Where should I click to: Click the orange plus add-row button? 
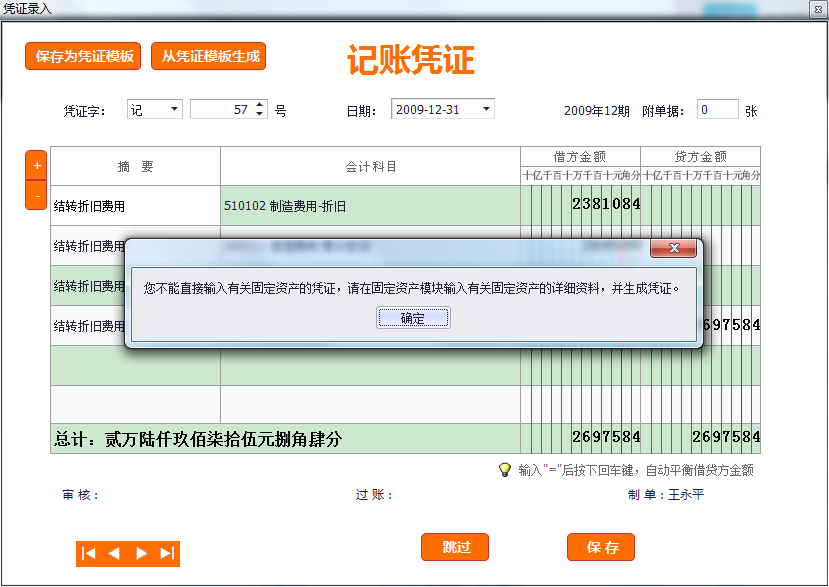pyautogui.click(x=37, y=165)
